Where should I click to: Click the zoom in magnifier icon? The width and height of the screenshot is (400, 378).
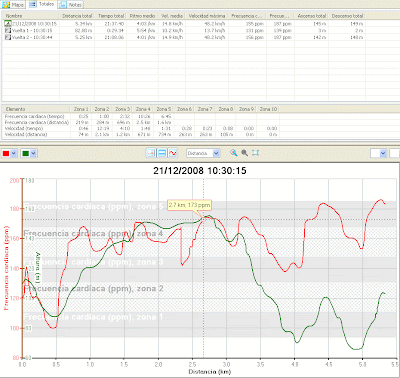click(x=234, y=153)
